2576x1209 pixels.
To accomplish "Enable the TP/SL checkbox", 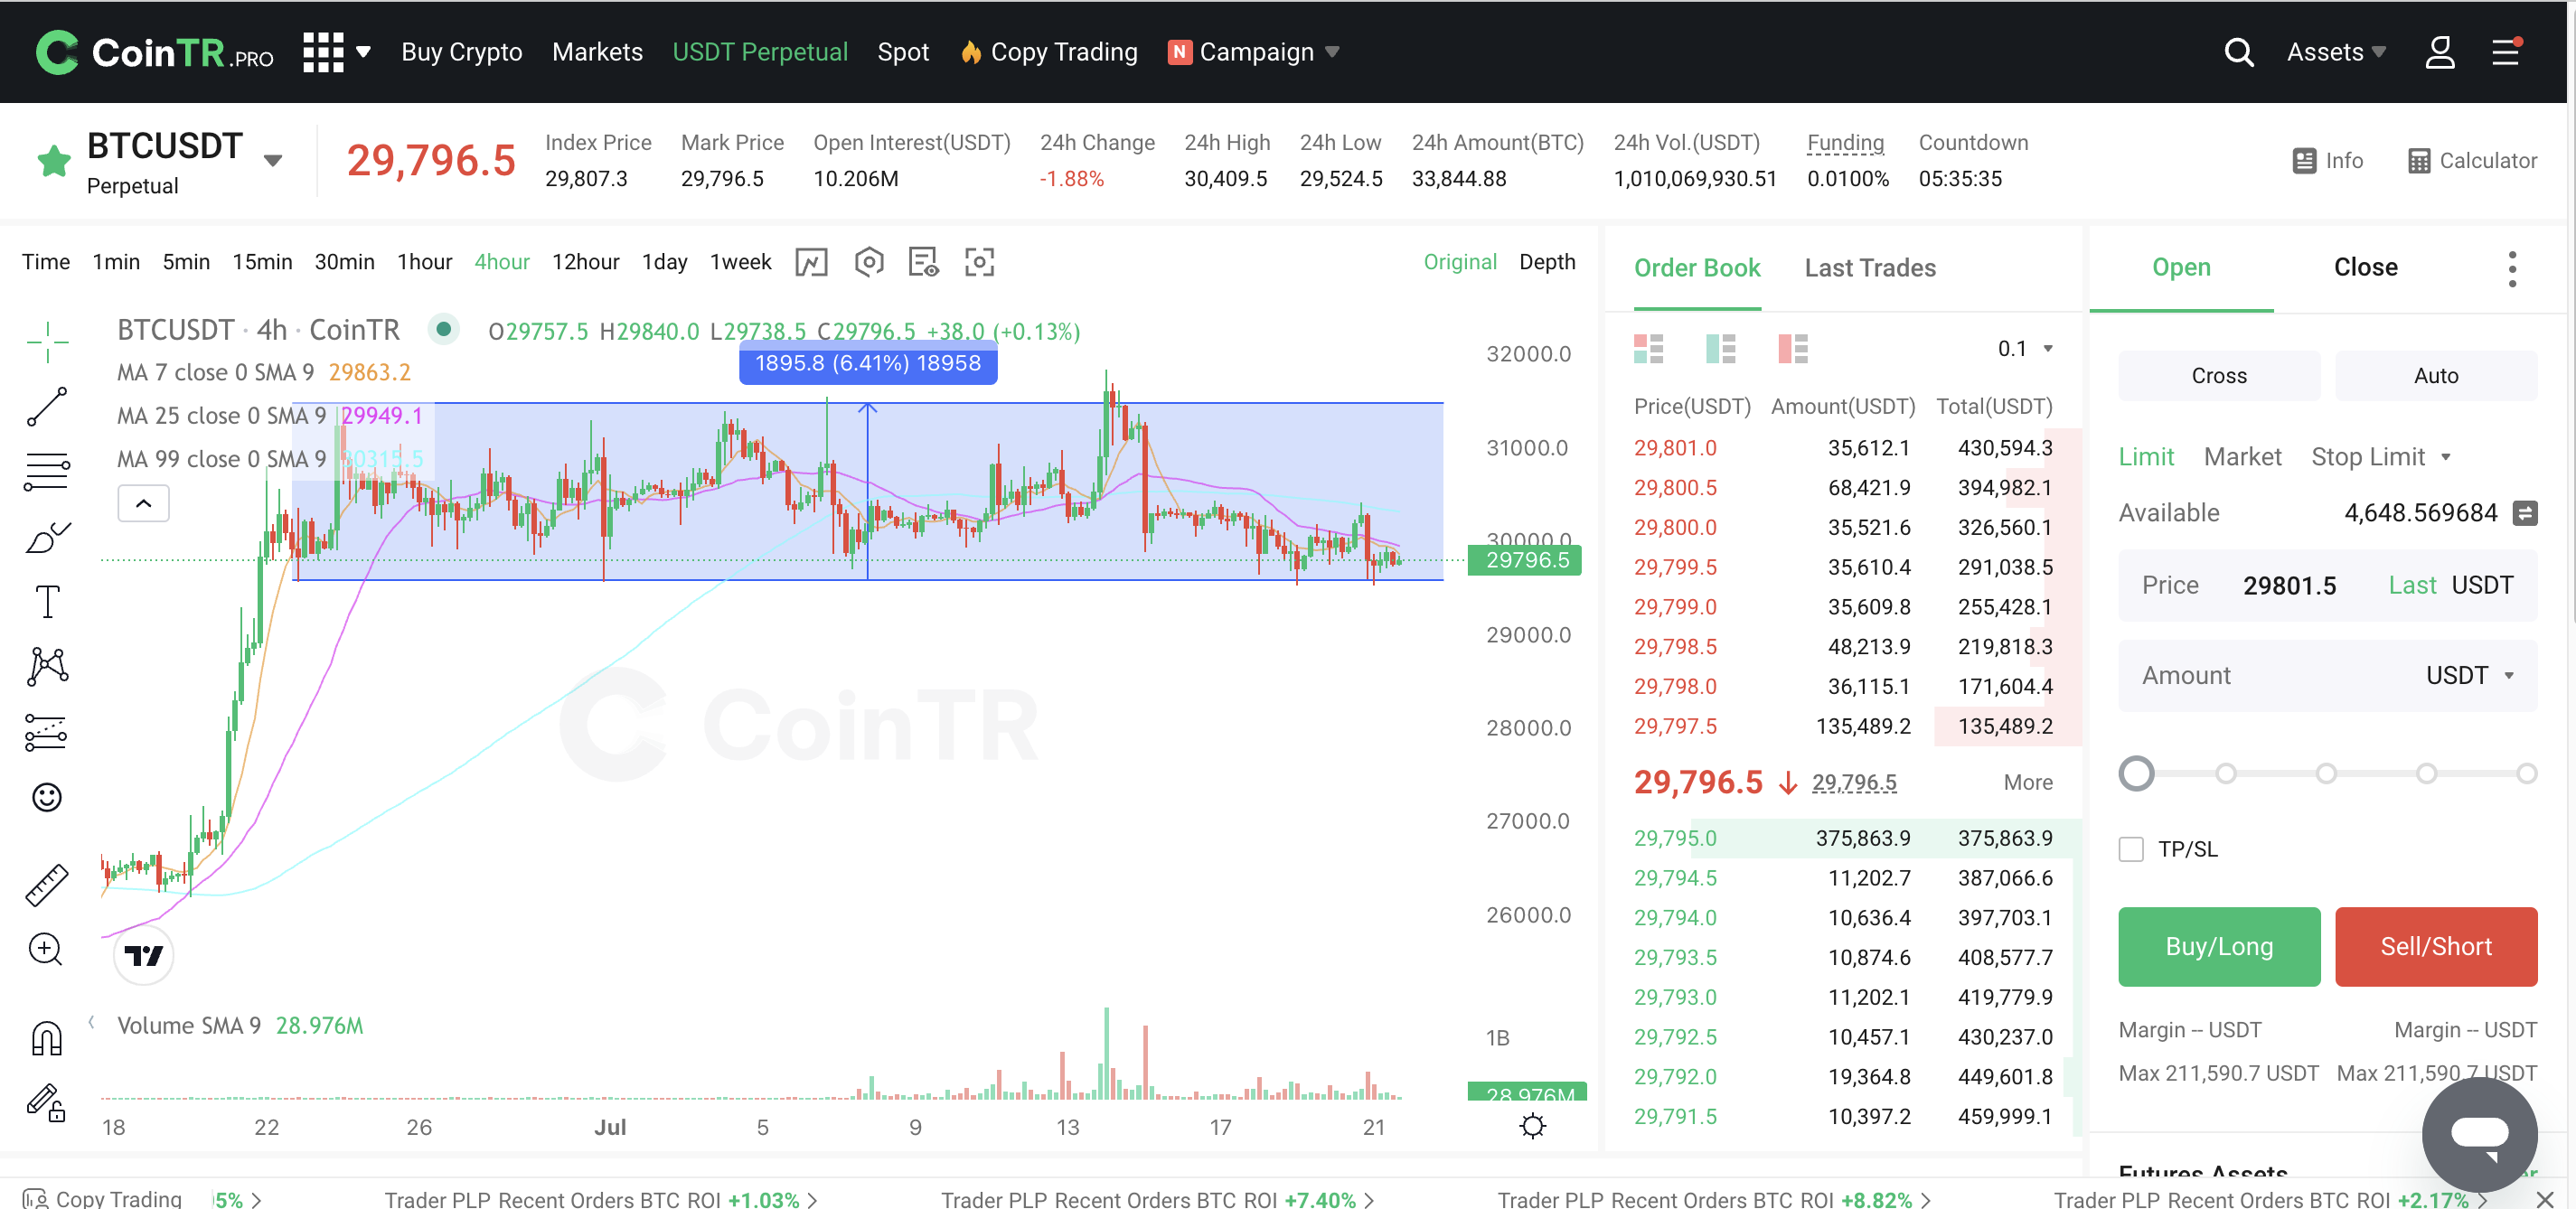I will 2131,849.
